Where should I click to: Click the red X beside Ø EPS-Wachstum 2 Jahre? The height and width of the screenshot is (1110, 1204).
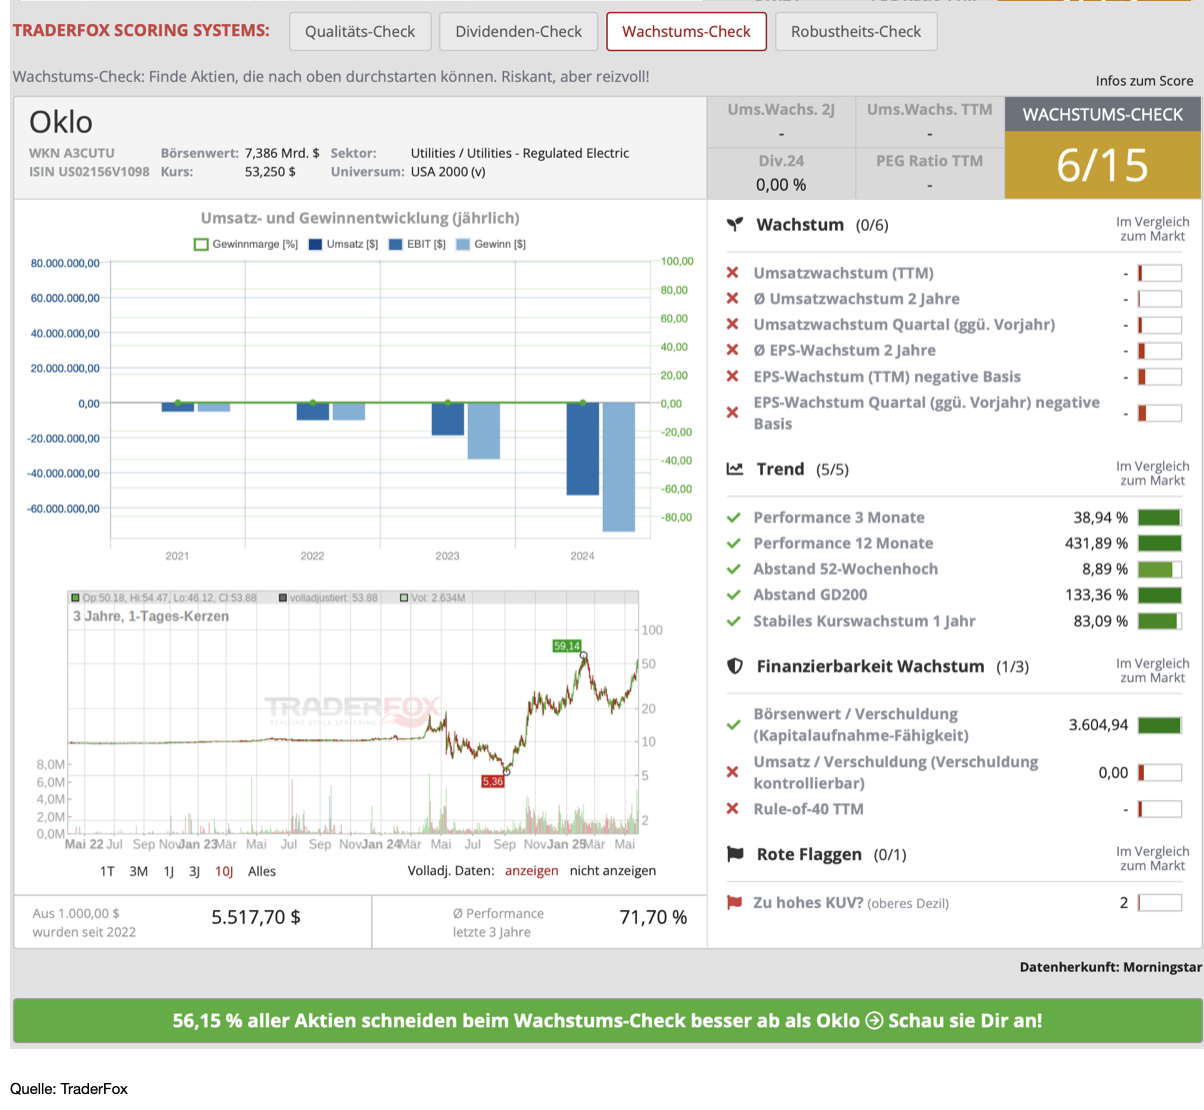tap(733, 351)
